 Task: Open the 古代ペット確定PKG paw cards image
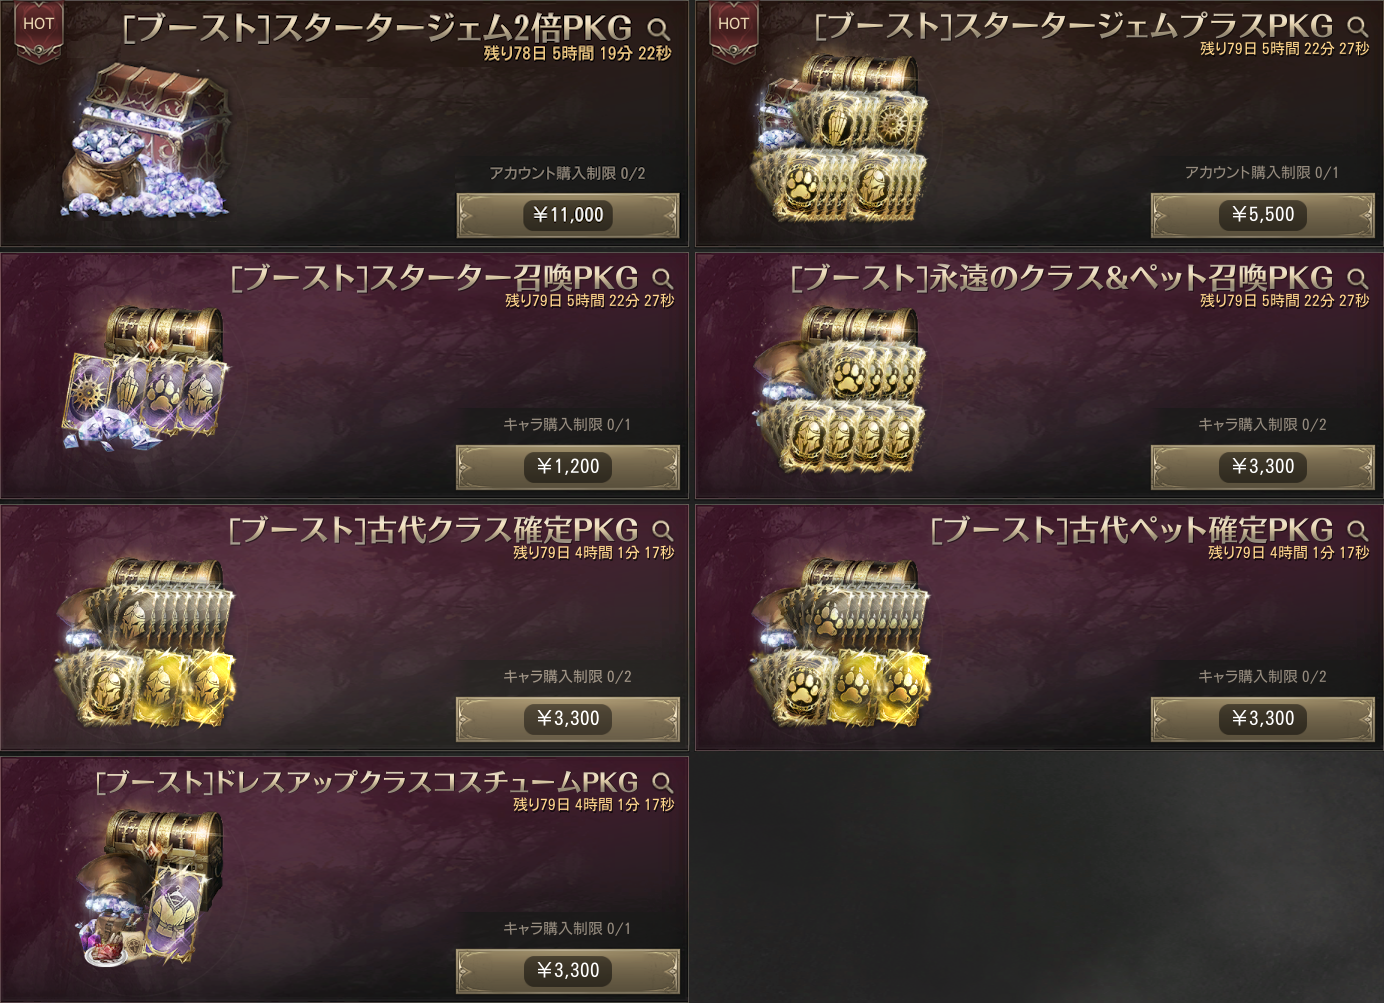click(x=840, y=642)
